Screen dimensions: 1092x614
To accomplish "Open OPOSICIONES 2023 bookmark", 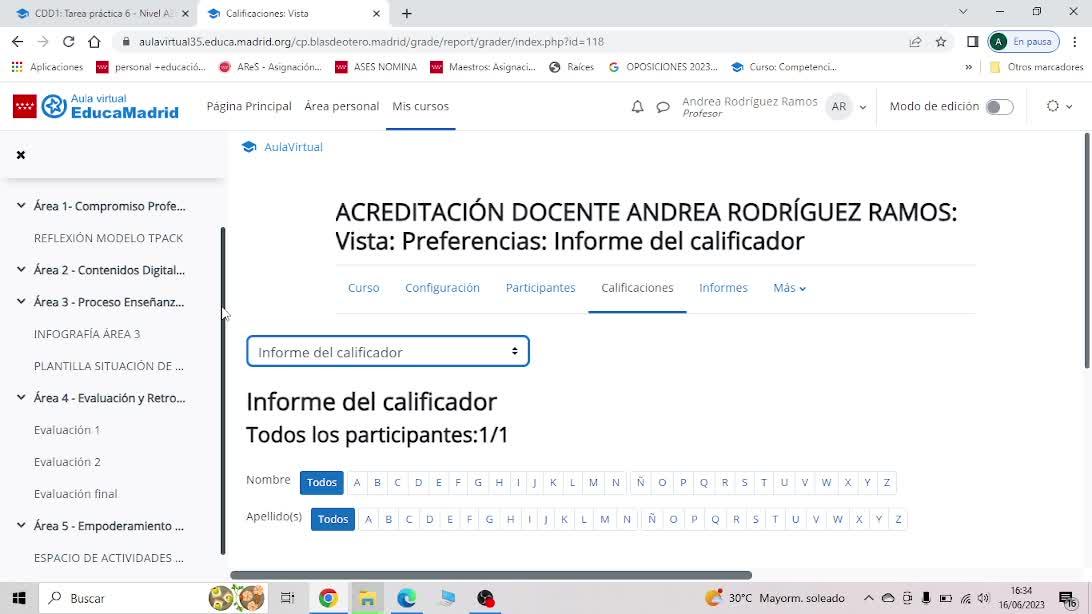I will coord(663,67).
